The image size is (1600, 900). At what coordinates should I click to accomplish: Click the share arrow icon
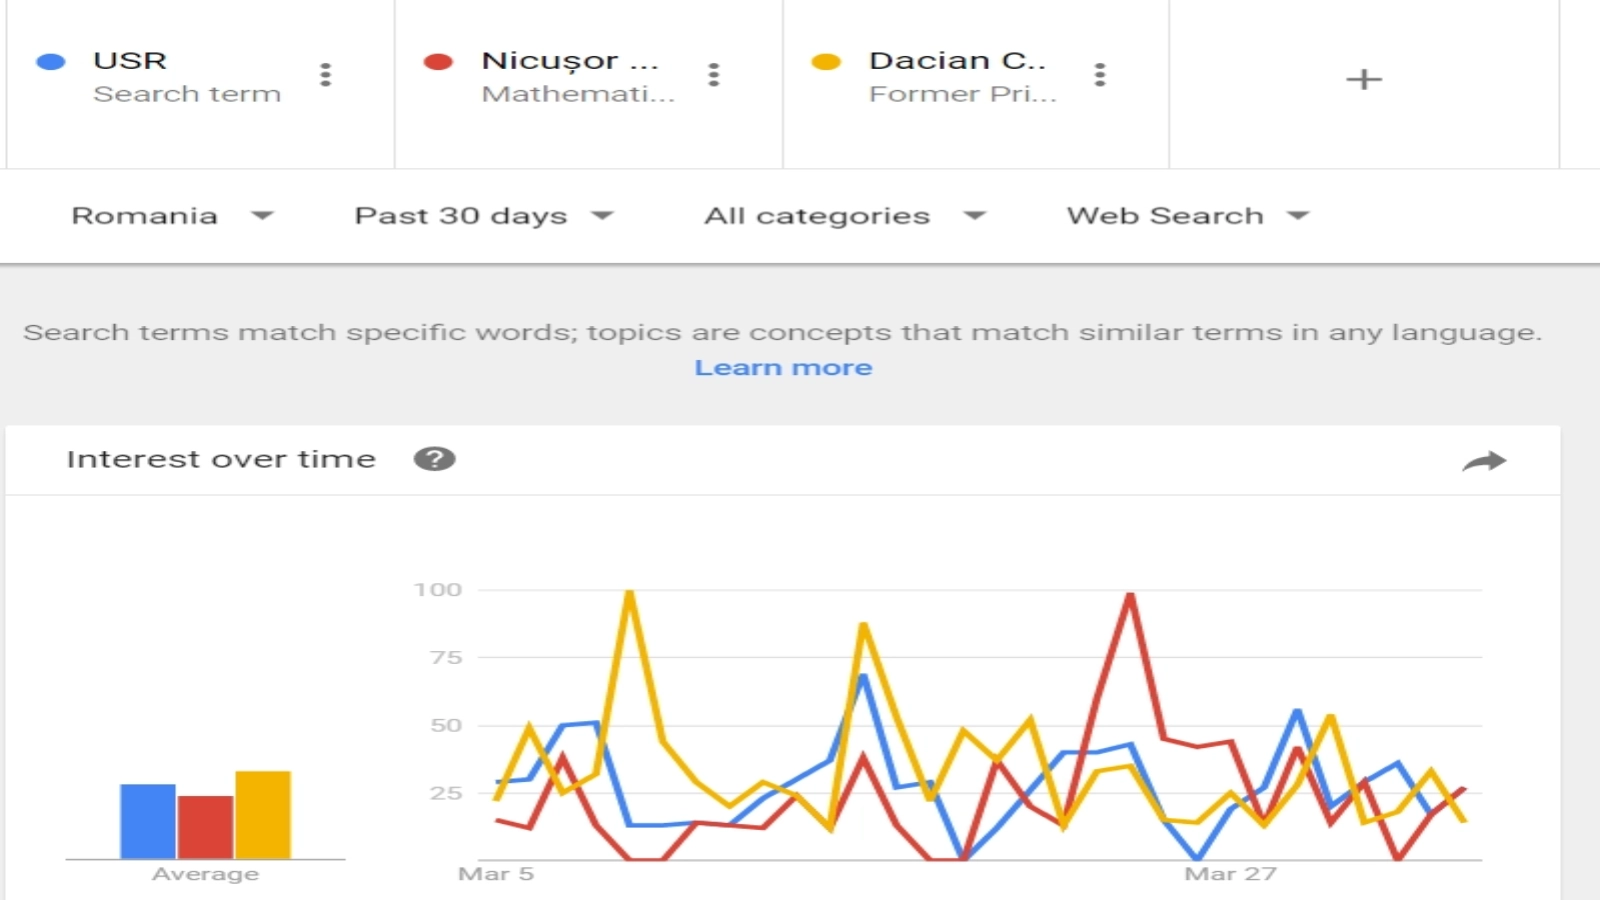pos(1483,461)
